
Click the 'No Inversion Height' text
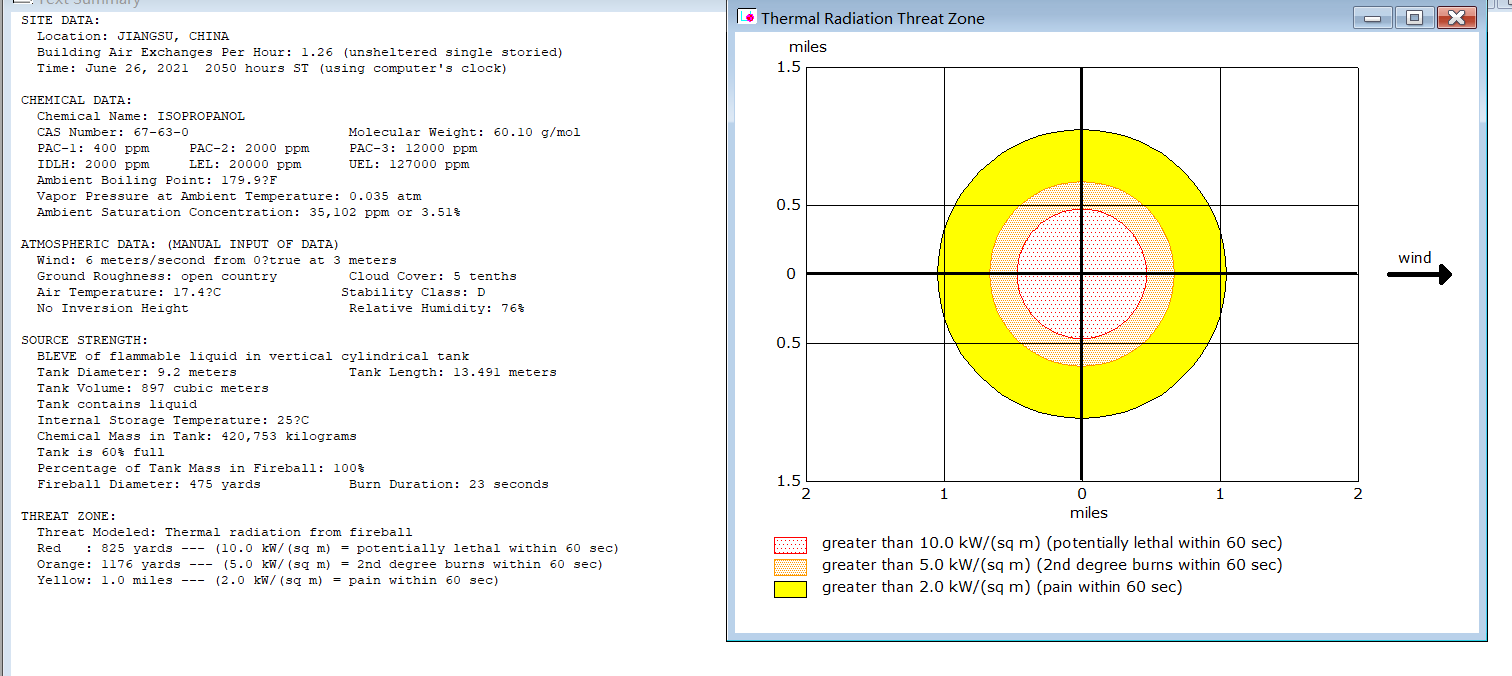(113, 308)
